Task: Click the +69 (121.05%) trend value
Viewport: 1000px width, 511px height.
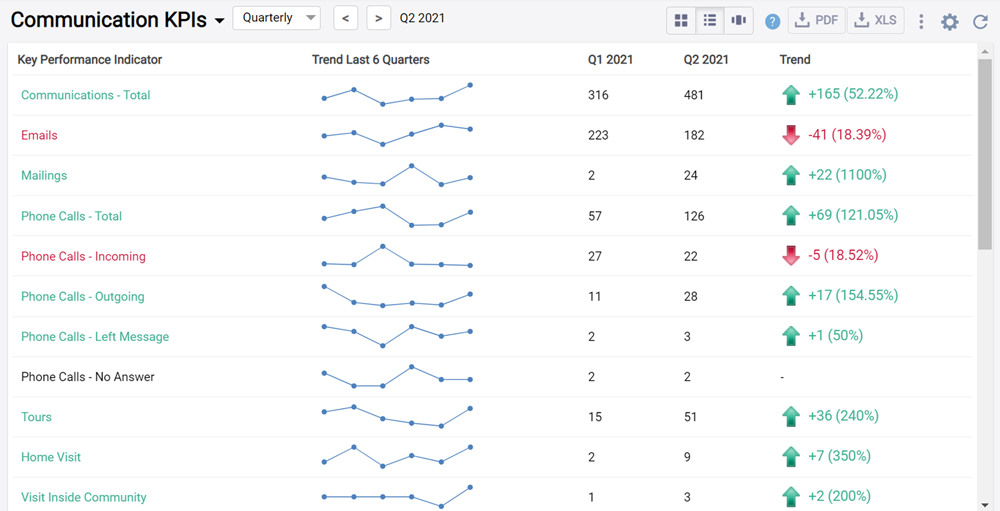Action: (853, 216)
